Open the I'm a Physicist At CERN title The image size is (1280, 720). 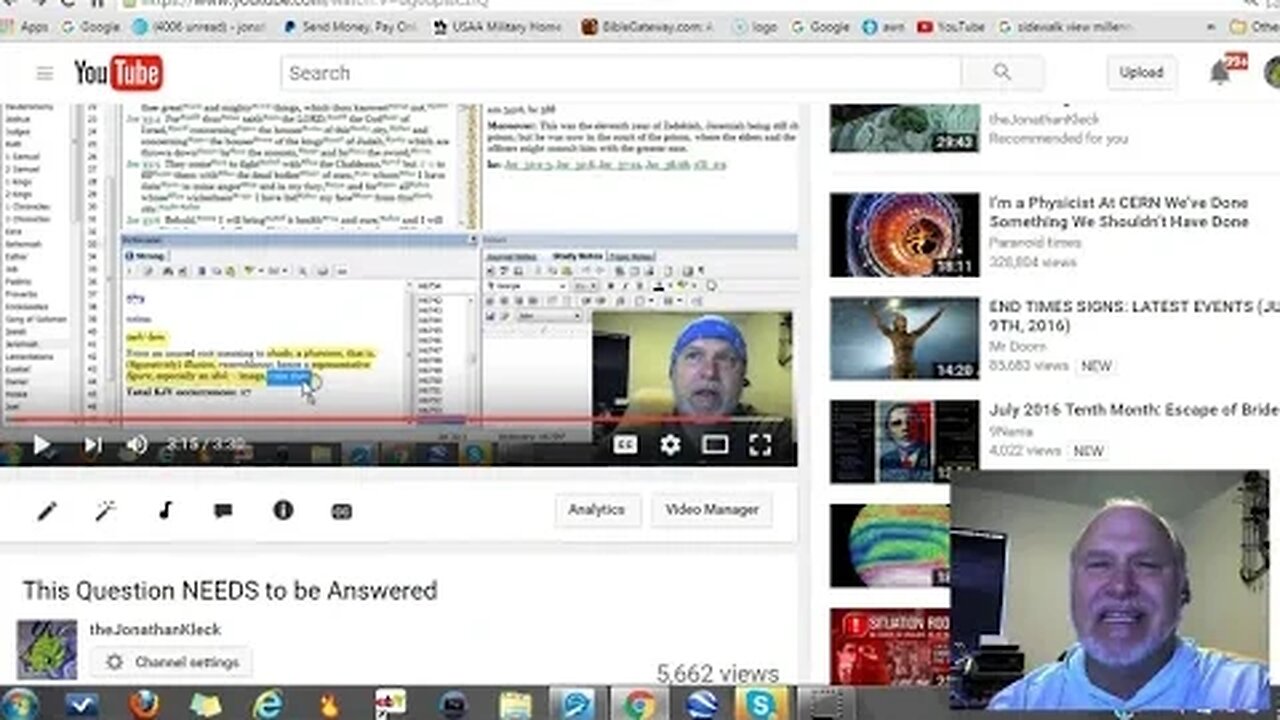[x=1119, y=212]
